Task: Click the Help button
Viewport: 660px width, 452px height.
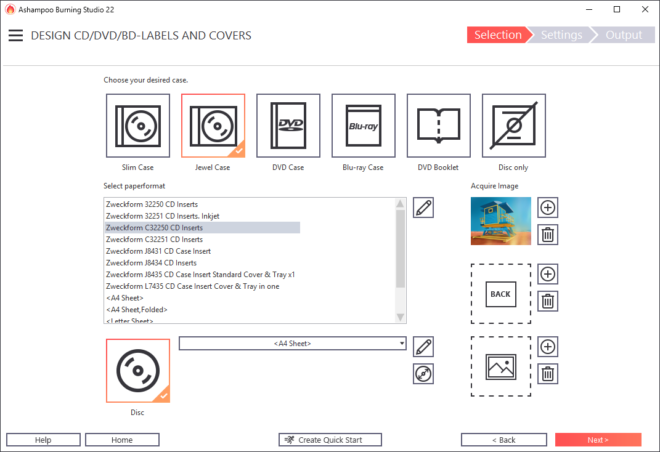Action: 43,440
